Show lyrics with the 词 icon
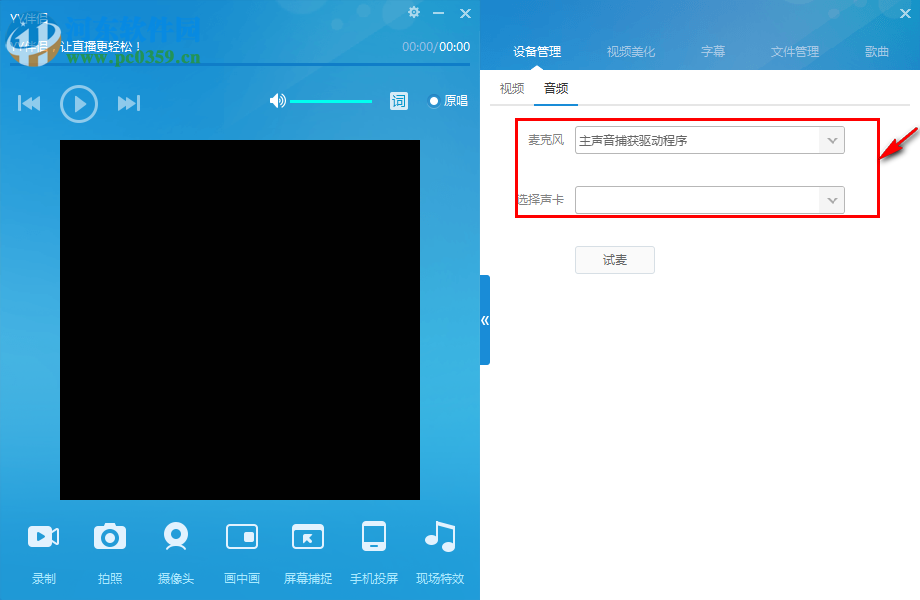Image resolution: width=920 pixels, height=600 pixels. coord(399,101)
